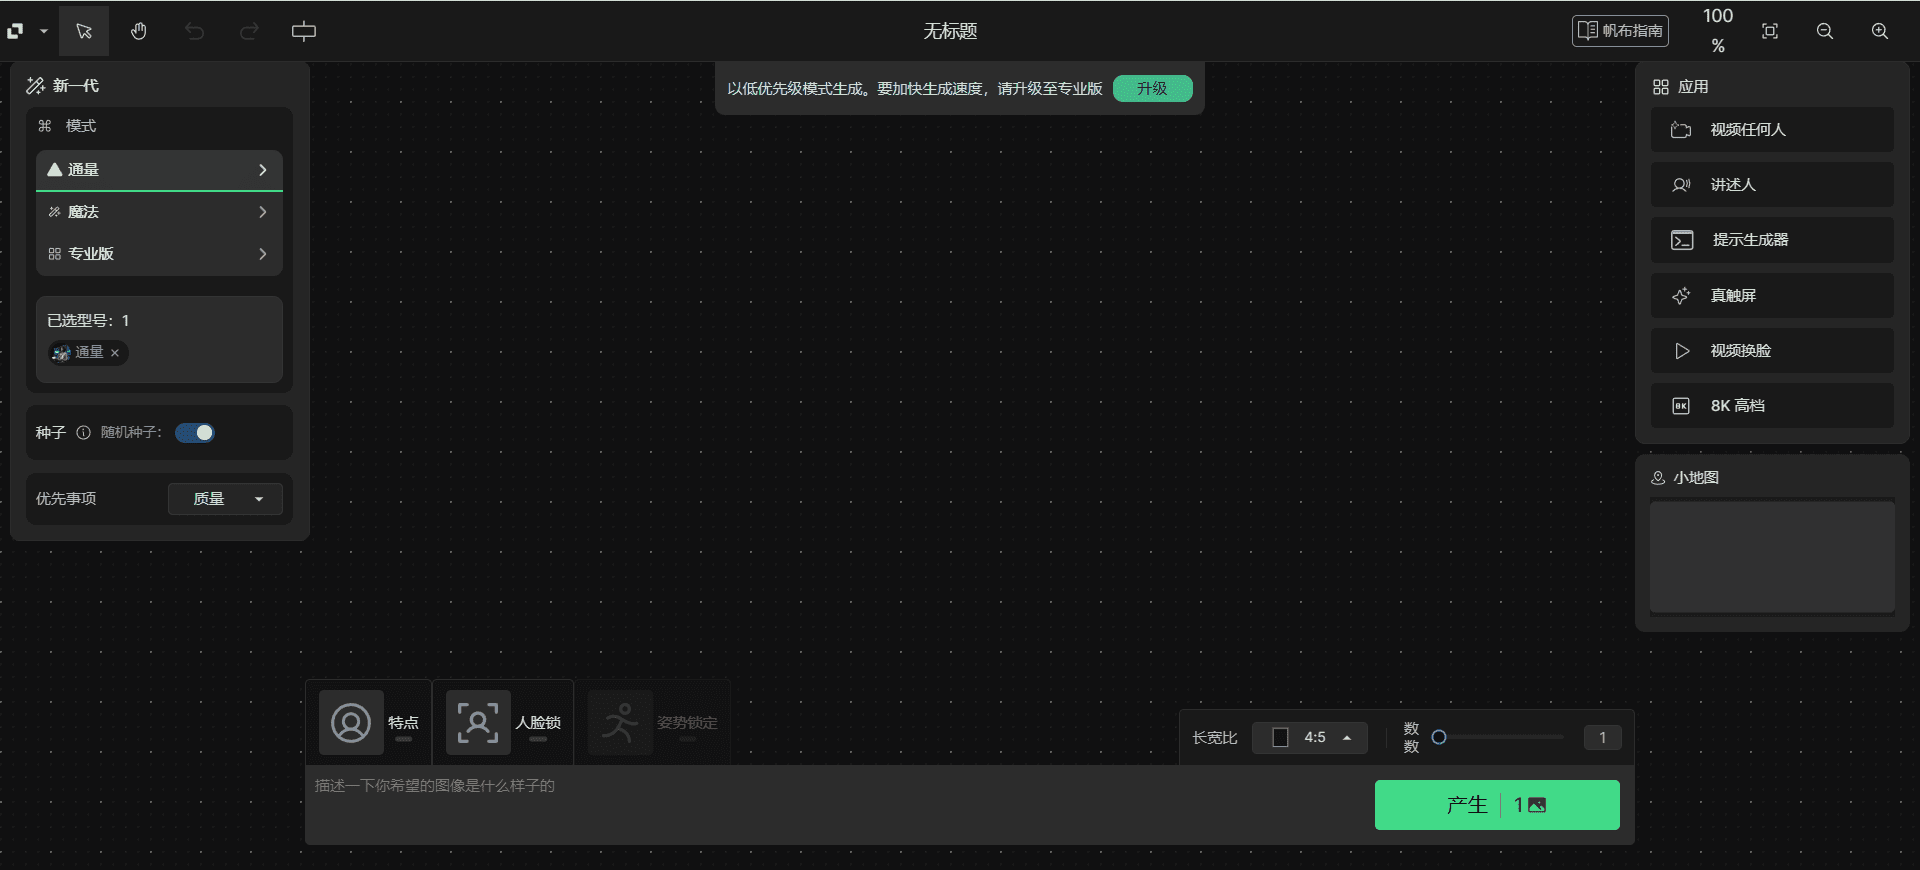Click the 优先事项 label
This screenshot has height=870, width=1920.
tap(66, 499)
